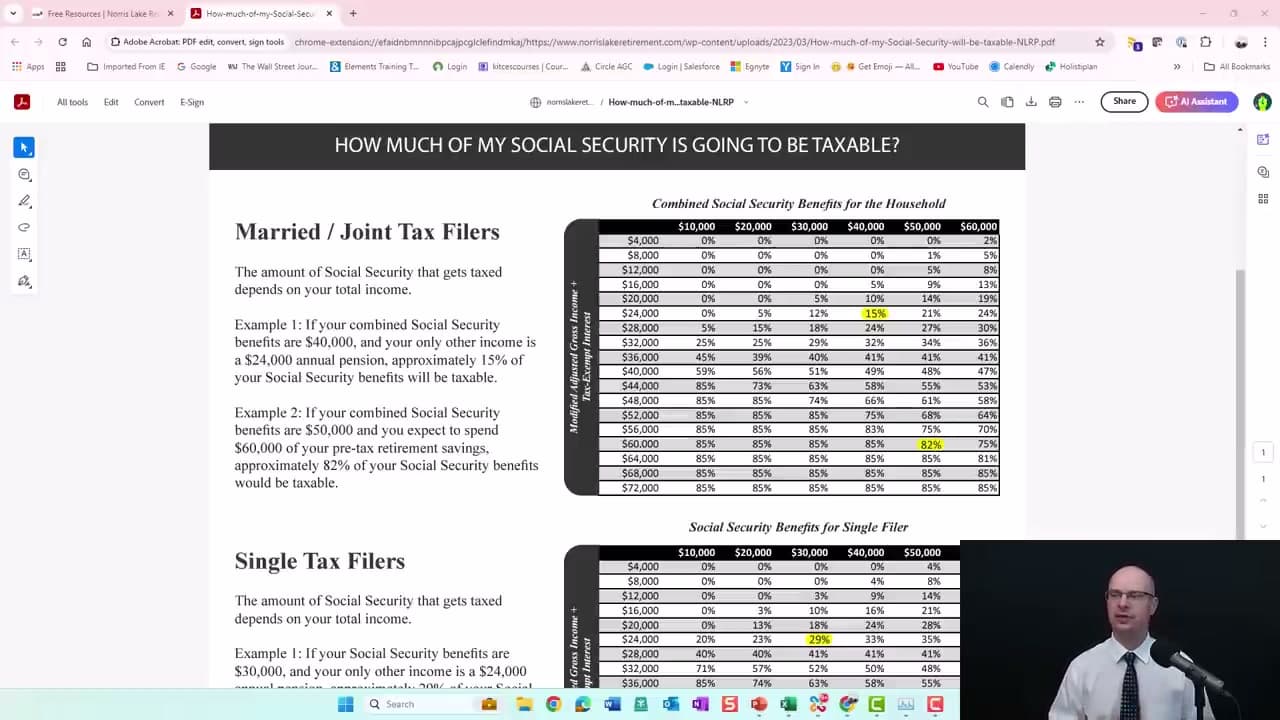Expand the file name dropdown arrow
The image size is (1280, 720).
[x=746, y=102]
